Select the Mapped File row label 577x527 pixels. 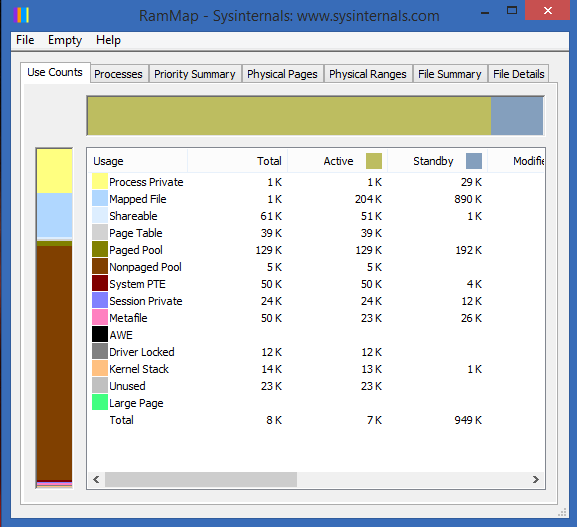pos(138,199)
